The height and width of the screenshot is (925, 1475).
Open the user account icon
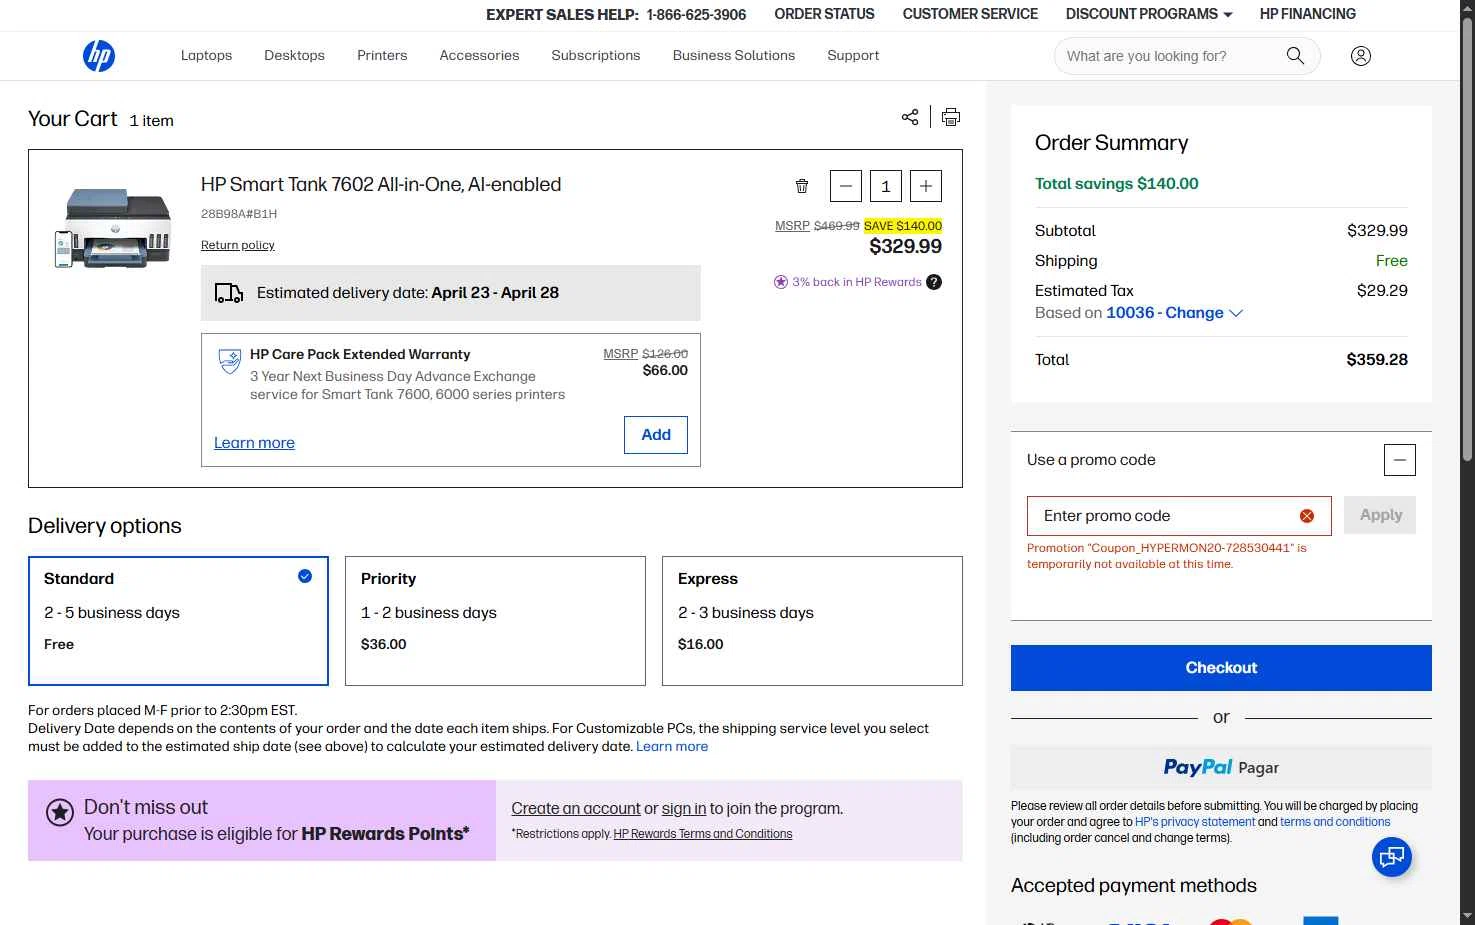tap(1361, 56)
